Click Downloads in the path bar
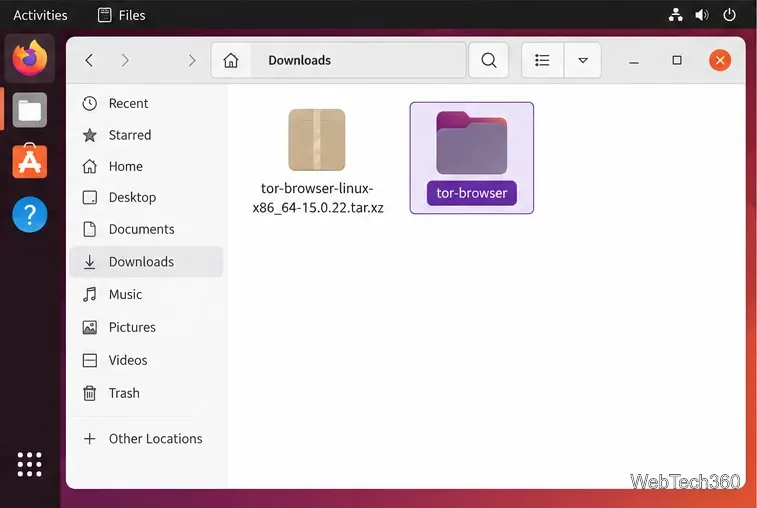 299,60
